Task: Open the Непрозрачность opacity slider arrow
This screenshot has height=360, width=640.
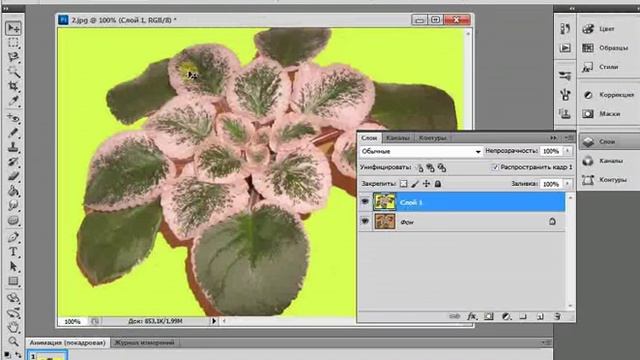Action: (567, 151)
